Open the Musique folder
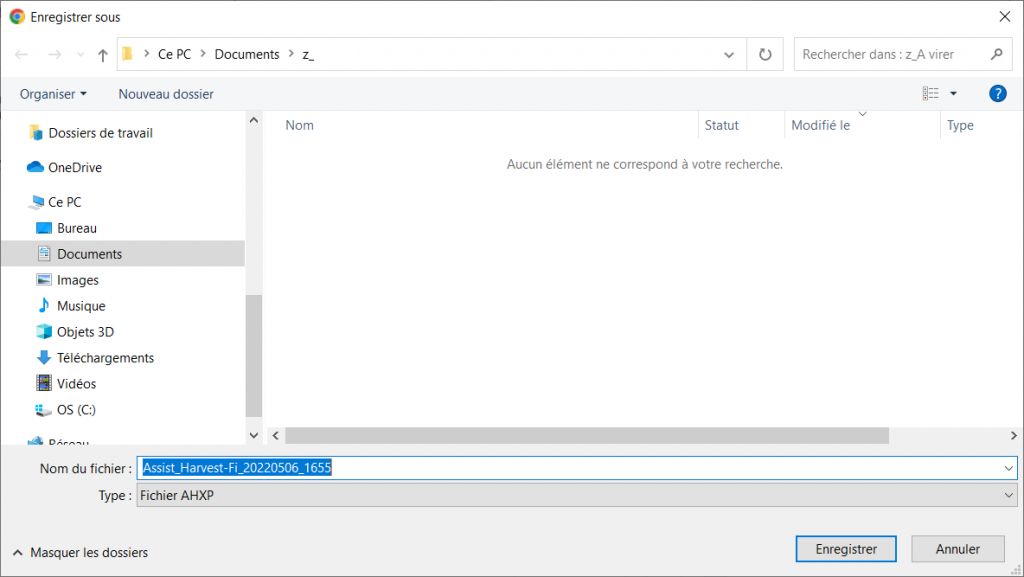 pyautogui.click(x=81, y=306)
